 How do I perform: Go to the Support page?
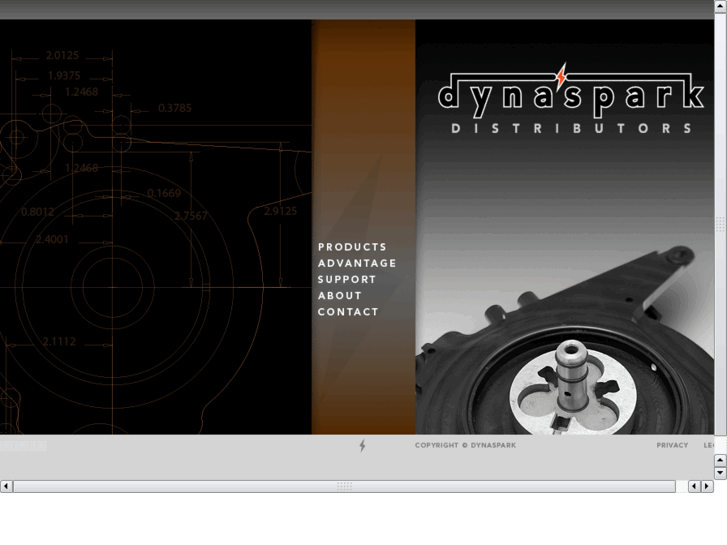coord(347,279)
